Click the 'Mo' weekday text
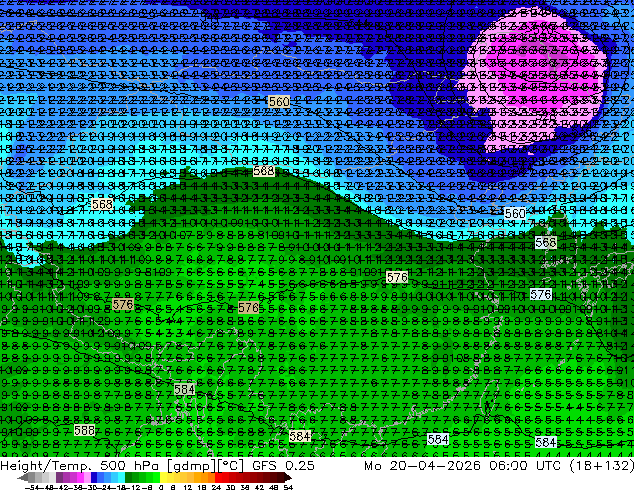 tap(372, 465)
